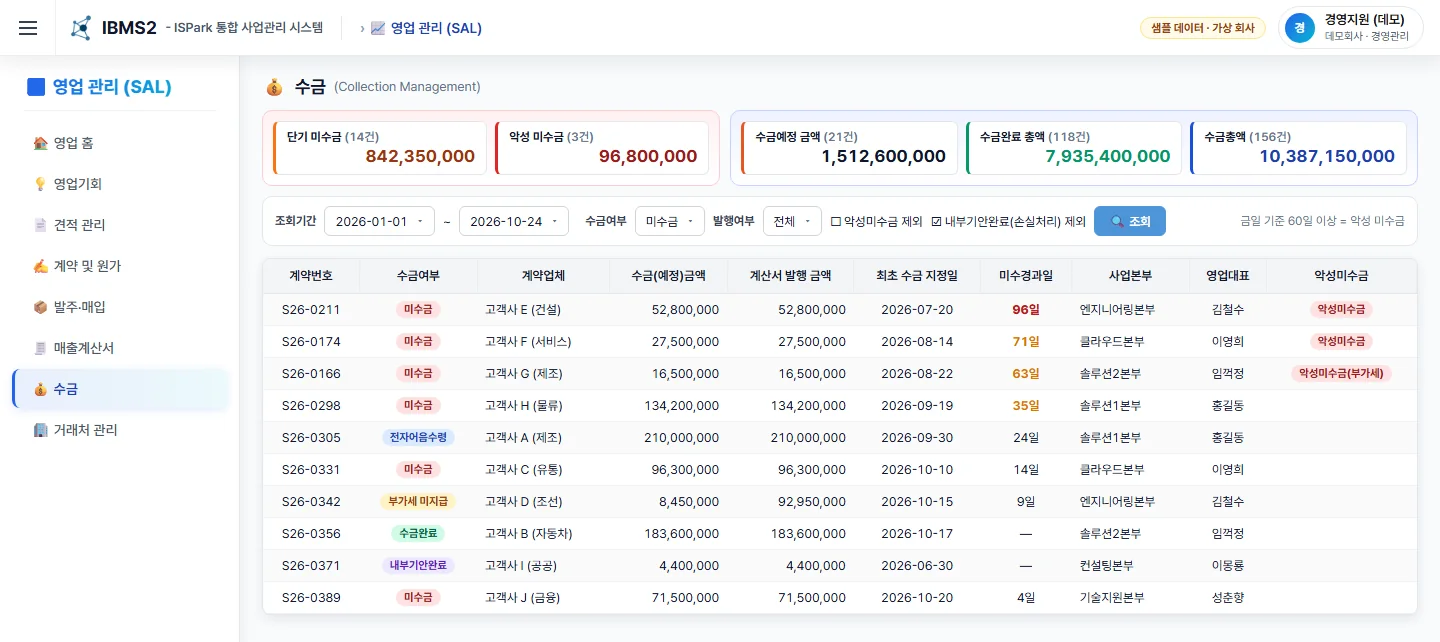
Task: Click the blue square by sidebar title
Action: tap(36, 87)
